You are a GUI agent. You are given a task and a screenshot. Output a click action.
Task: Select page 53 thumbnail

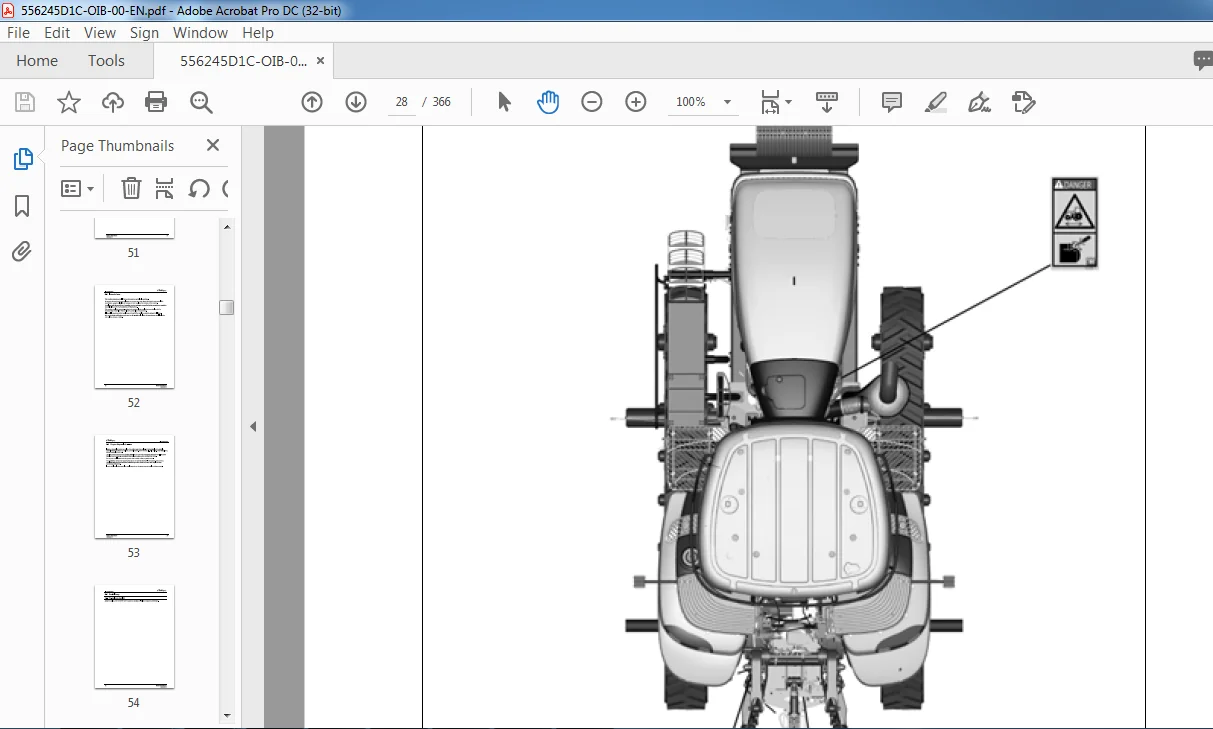click(x=134, y=487)
